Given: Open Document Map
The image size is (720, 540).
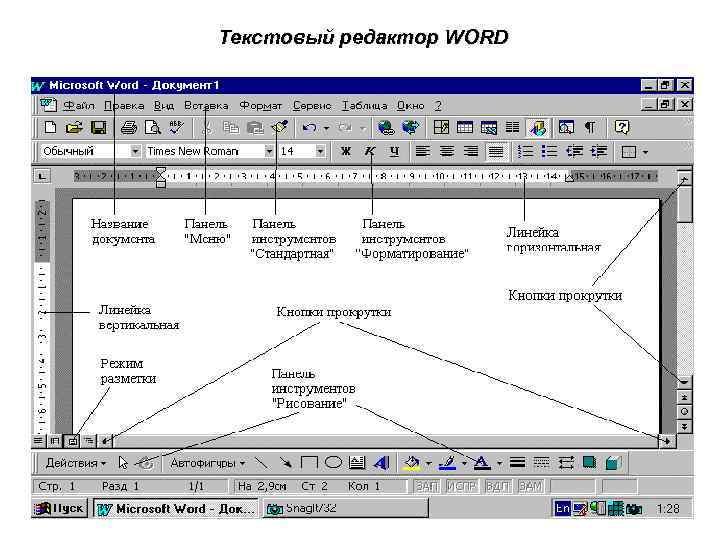Looking at the screenshot, I should pos(566,127).
